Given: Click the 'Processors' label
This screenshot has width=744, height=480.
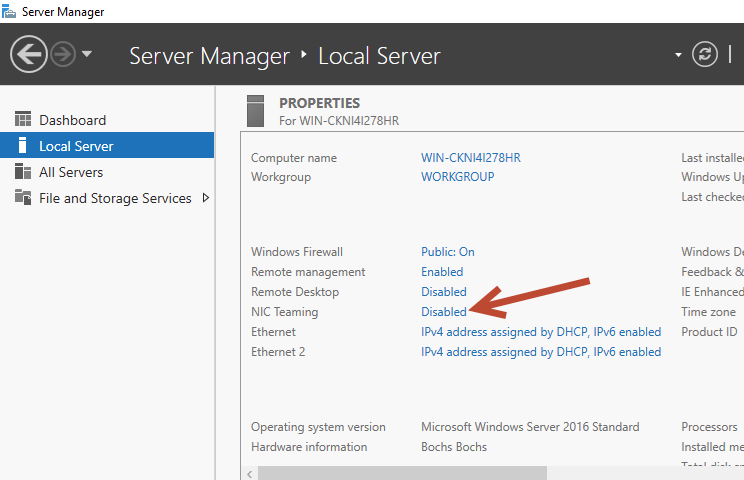Looking at the screenshot, I should 709,427.
